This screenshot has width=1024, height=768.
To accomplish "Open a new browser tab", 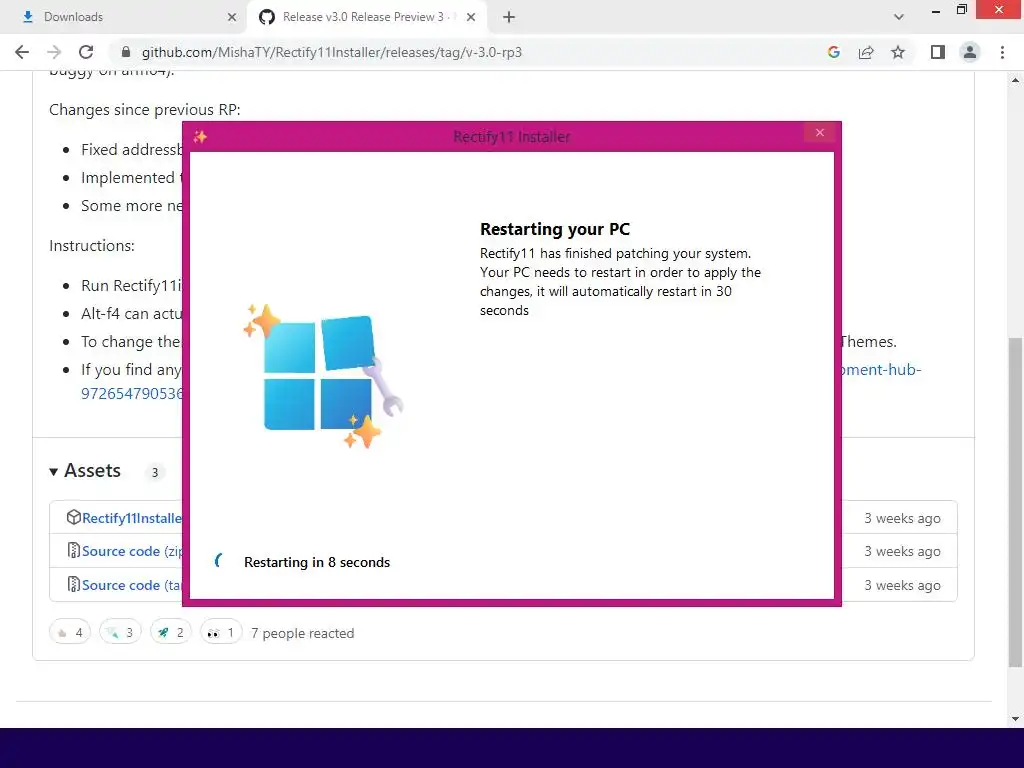I will [509, 17].
